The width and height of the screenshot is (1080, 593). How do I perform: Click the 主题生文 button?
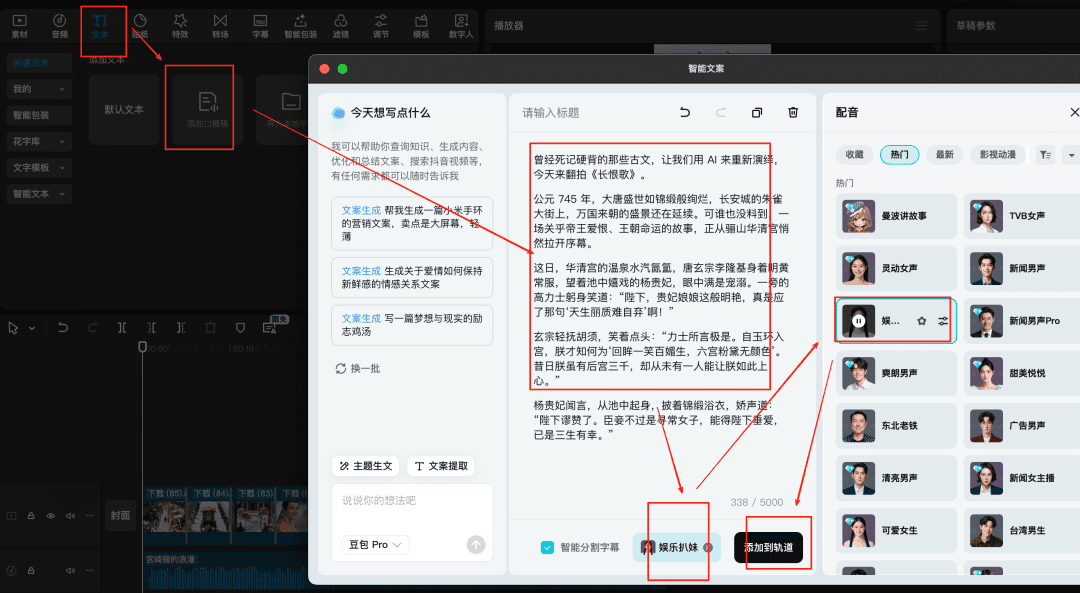pos(366,466)
